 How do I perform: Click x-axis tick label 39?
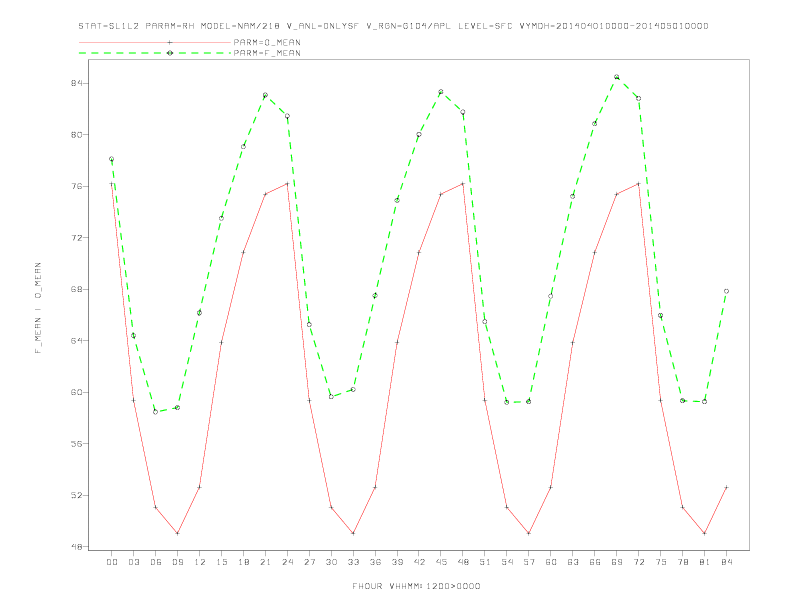coord(398,562)
